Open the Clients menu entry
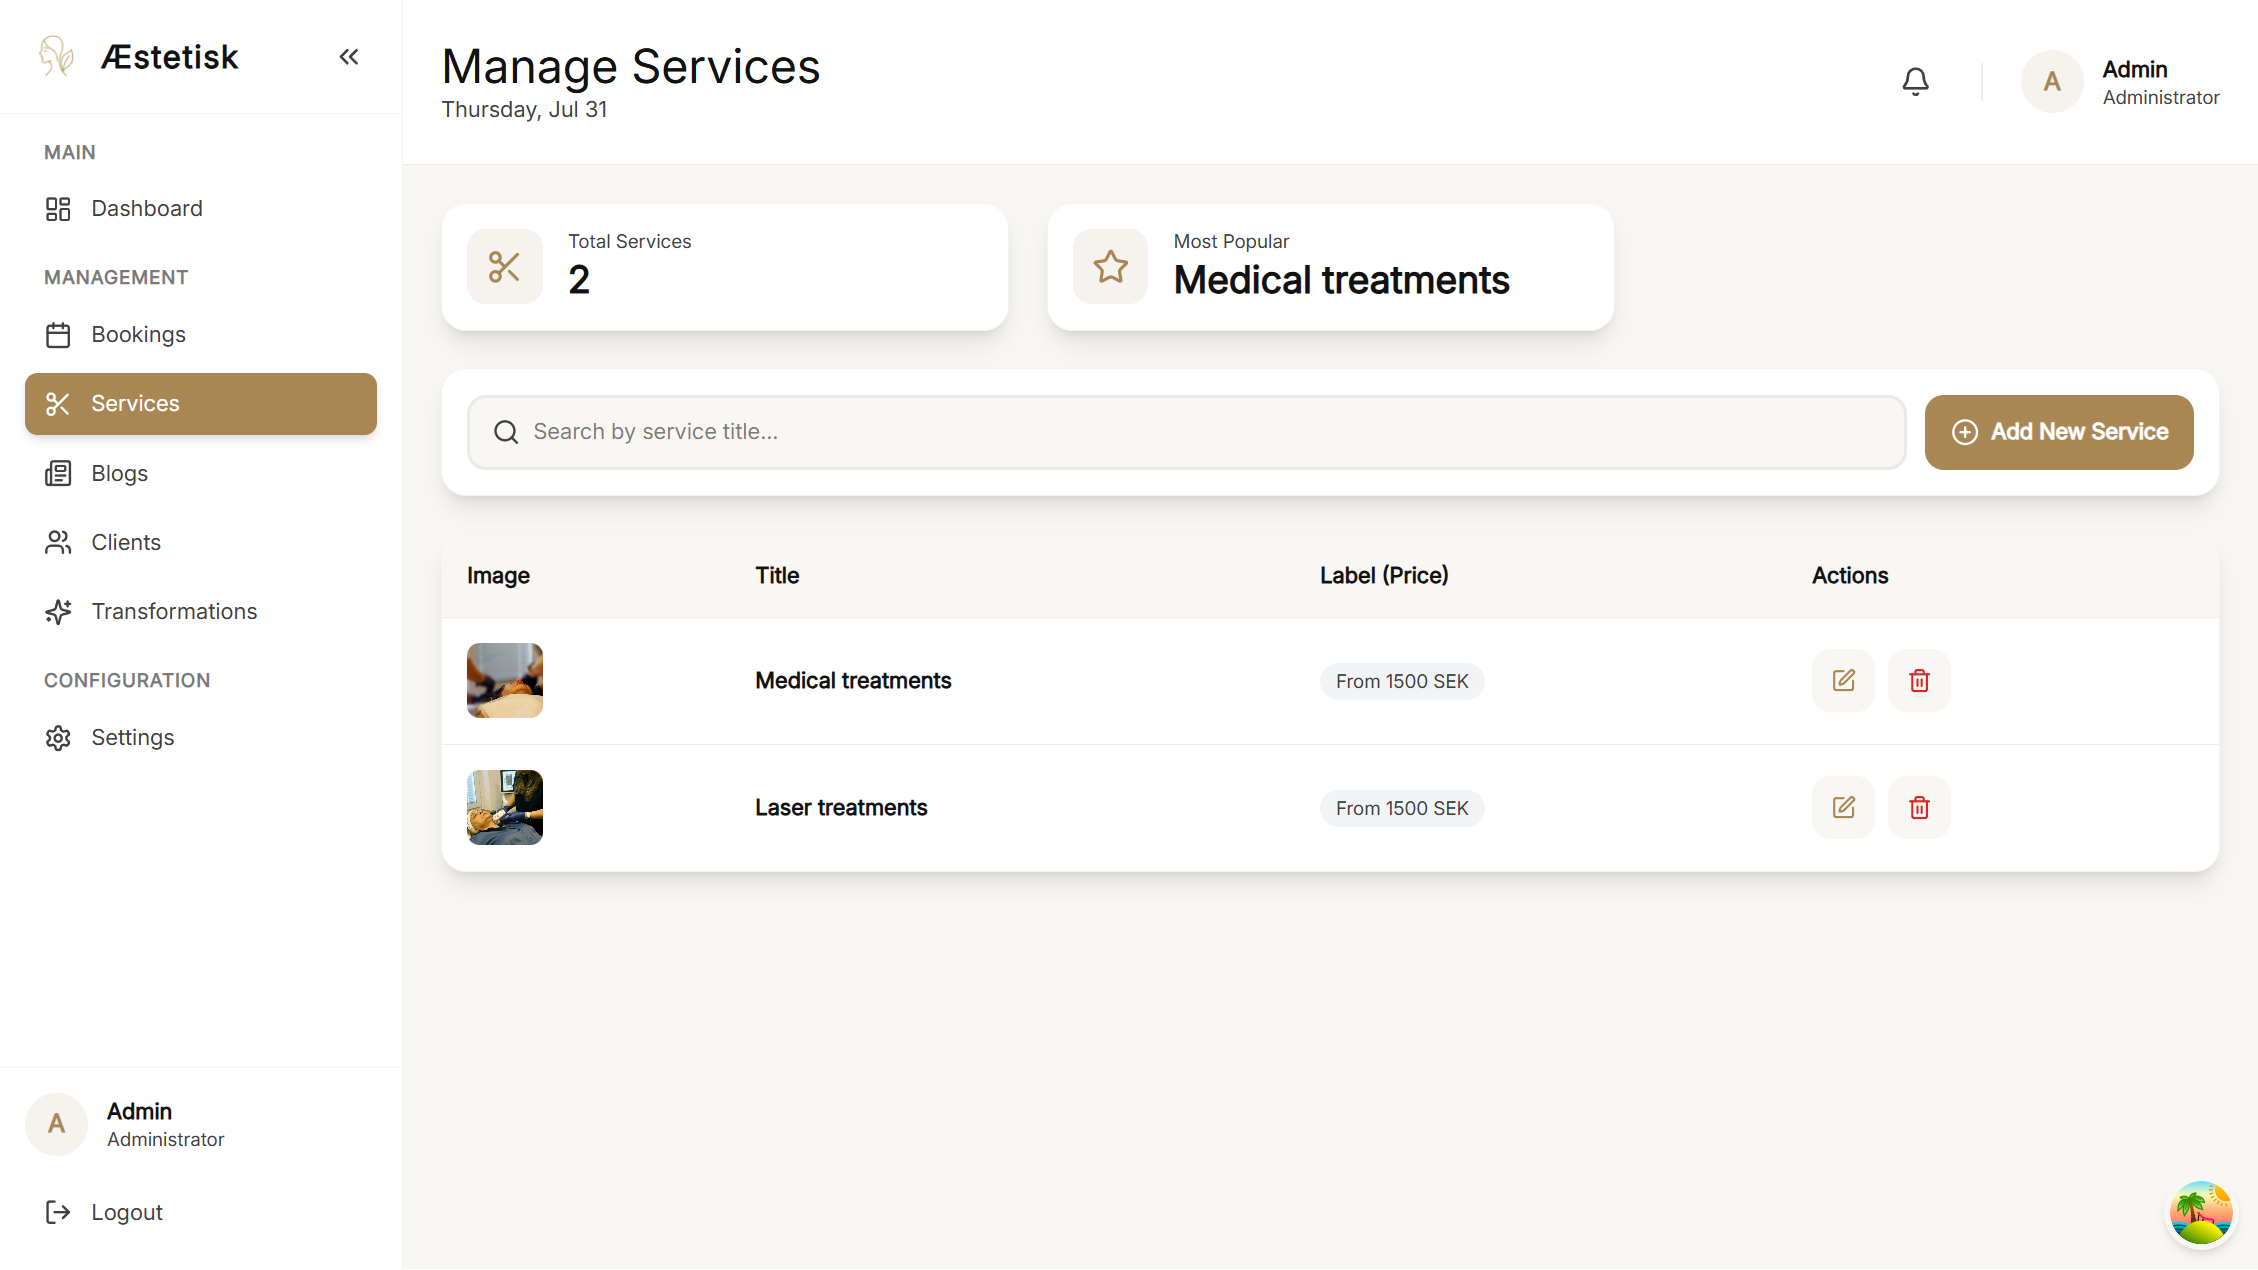The height and width of the screenshot is (1270, 2258). (126, 542)
